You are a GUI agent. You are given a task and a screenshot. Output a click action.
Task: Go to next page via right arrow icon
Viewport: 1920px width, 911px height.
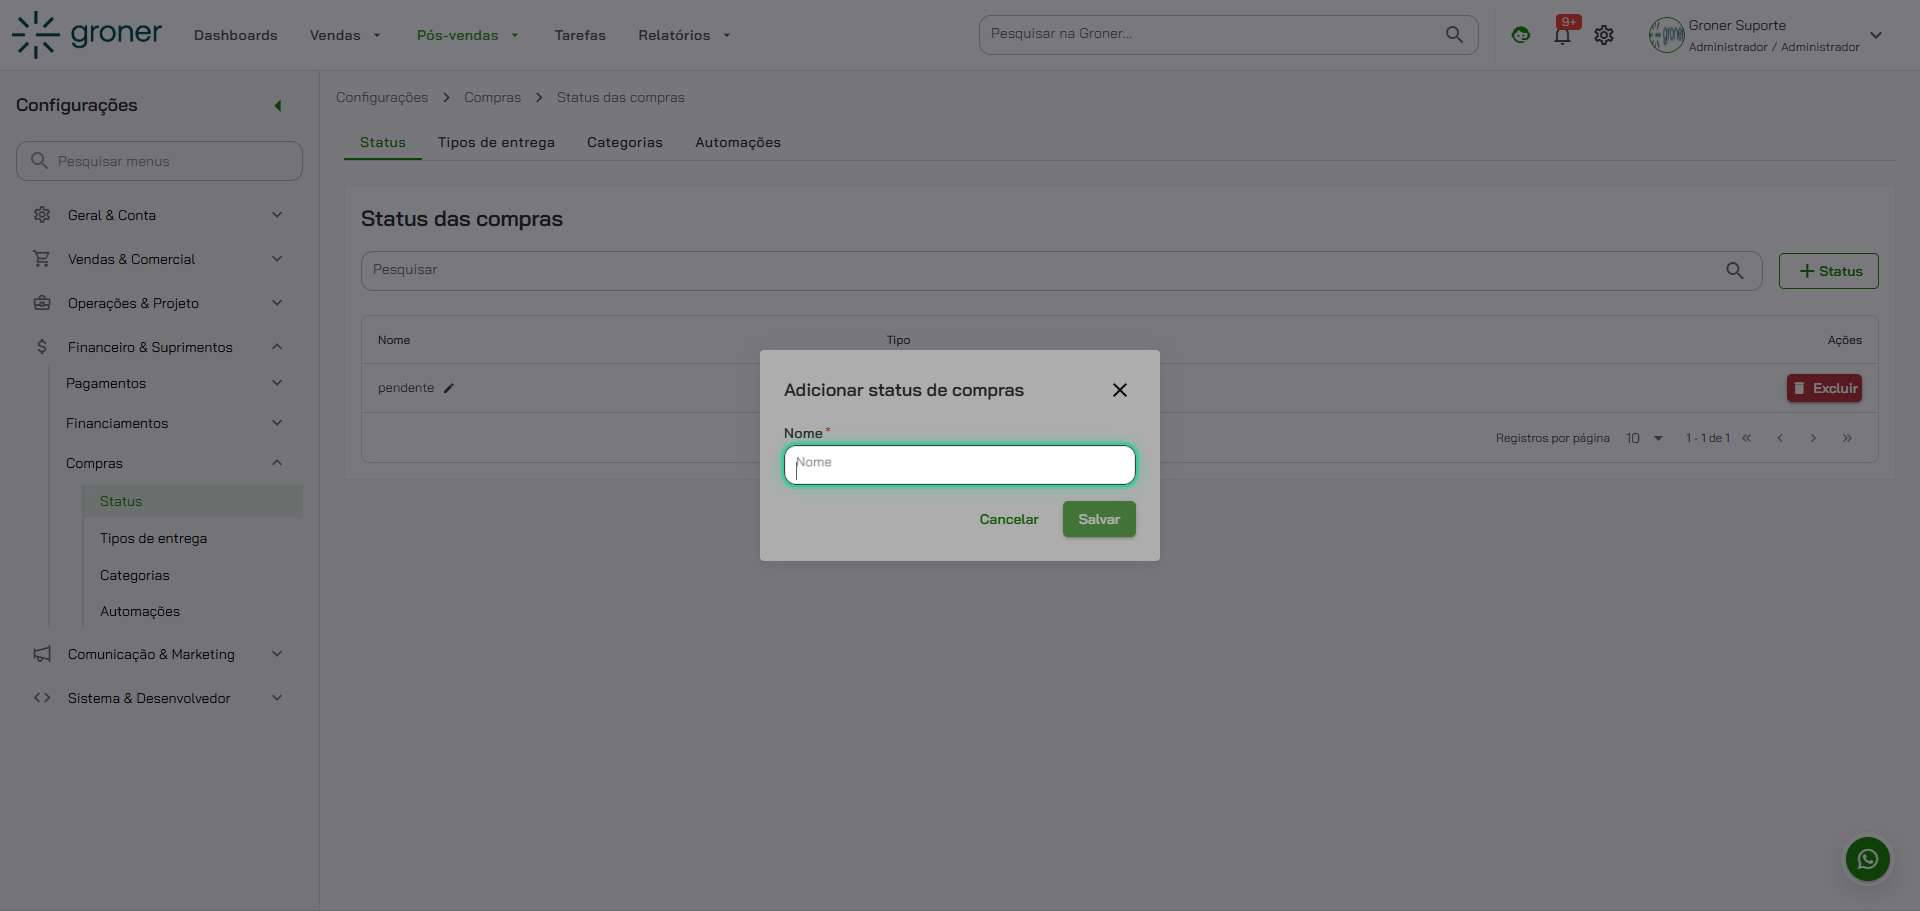coord(1813,438)
